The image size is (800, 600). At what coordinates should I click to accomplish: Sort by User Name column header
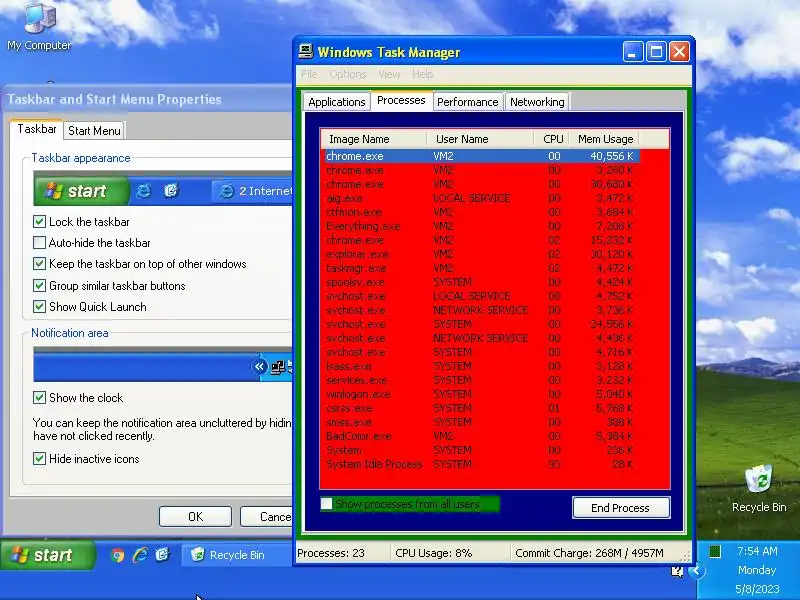480,139
